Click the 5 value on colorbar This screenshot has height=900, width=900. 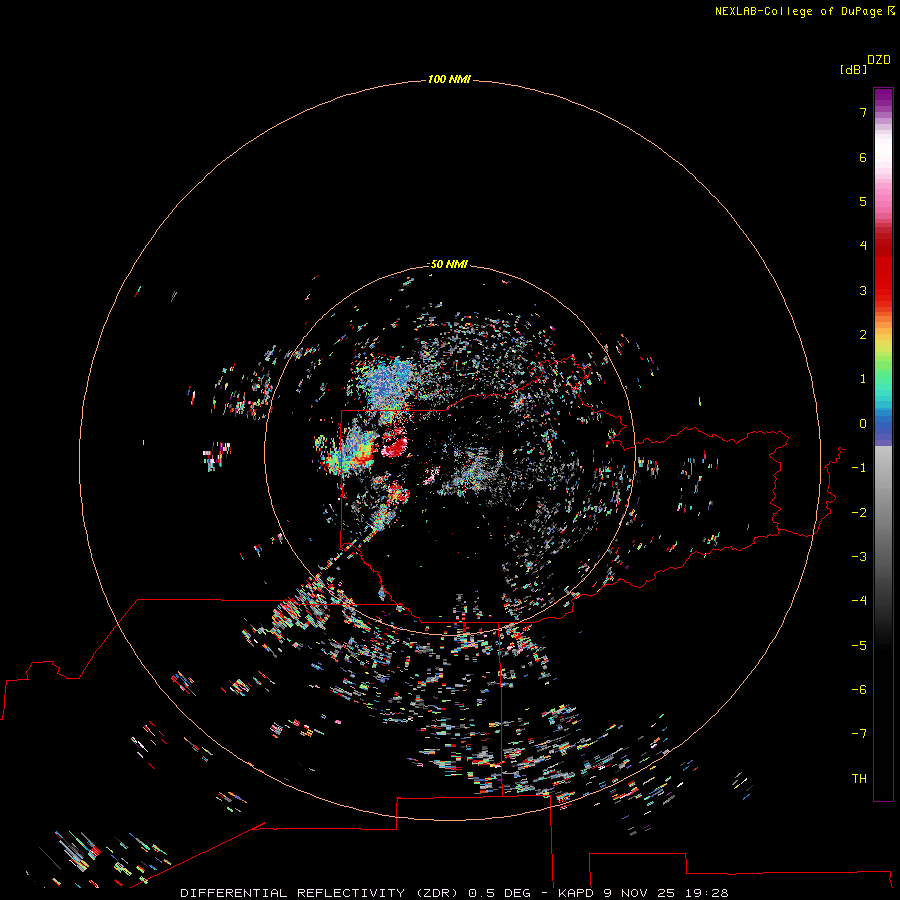click(863, 201)
